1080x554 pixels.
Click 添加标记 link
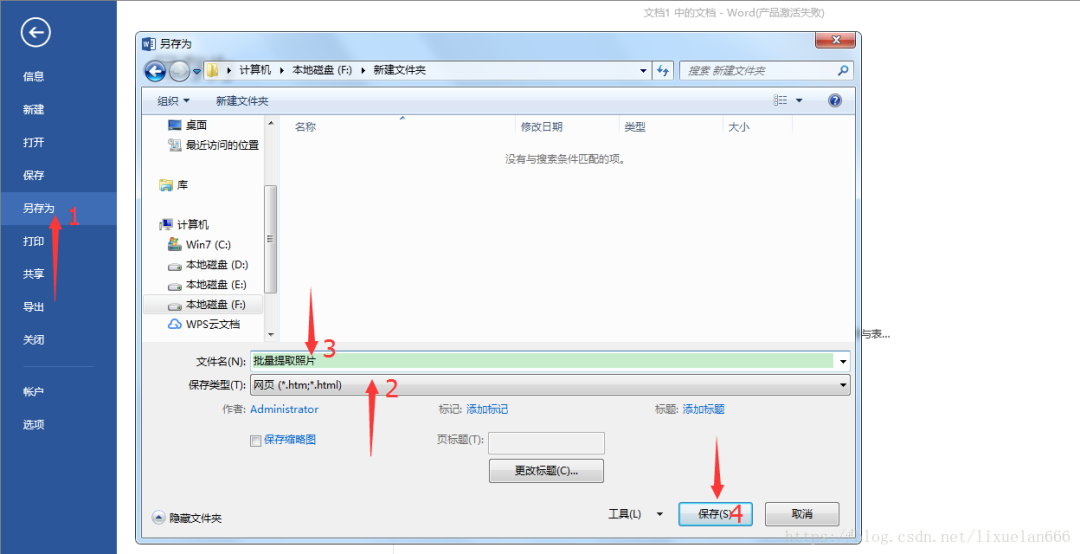(x=487, y=409)
